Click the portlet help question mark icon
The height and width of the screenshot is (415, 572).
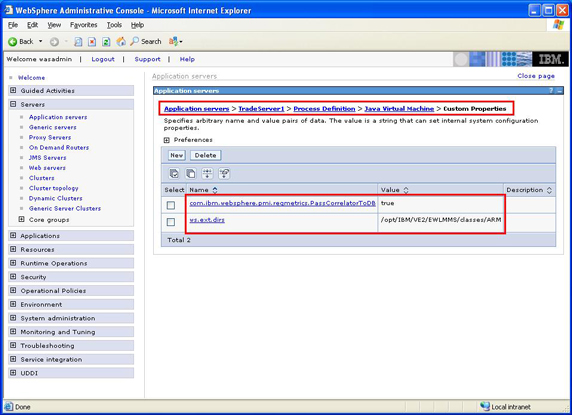pyautogui.click(x=551, y=91)
